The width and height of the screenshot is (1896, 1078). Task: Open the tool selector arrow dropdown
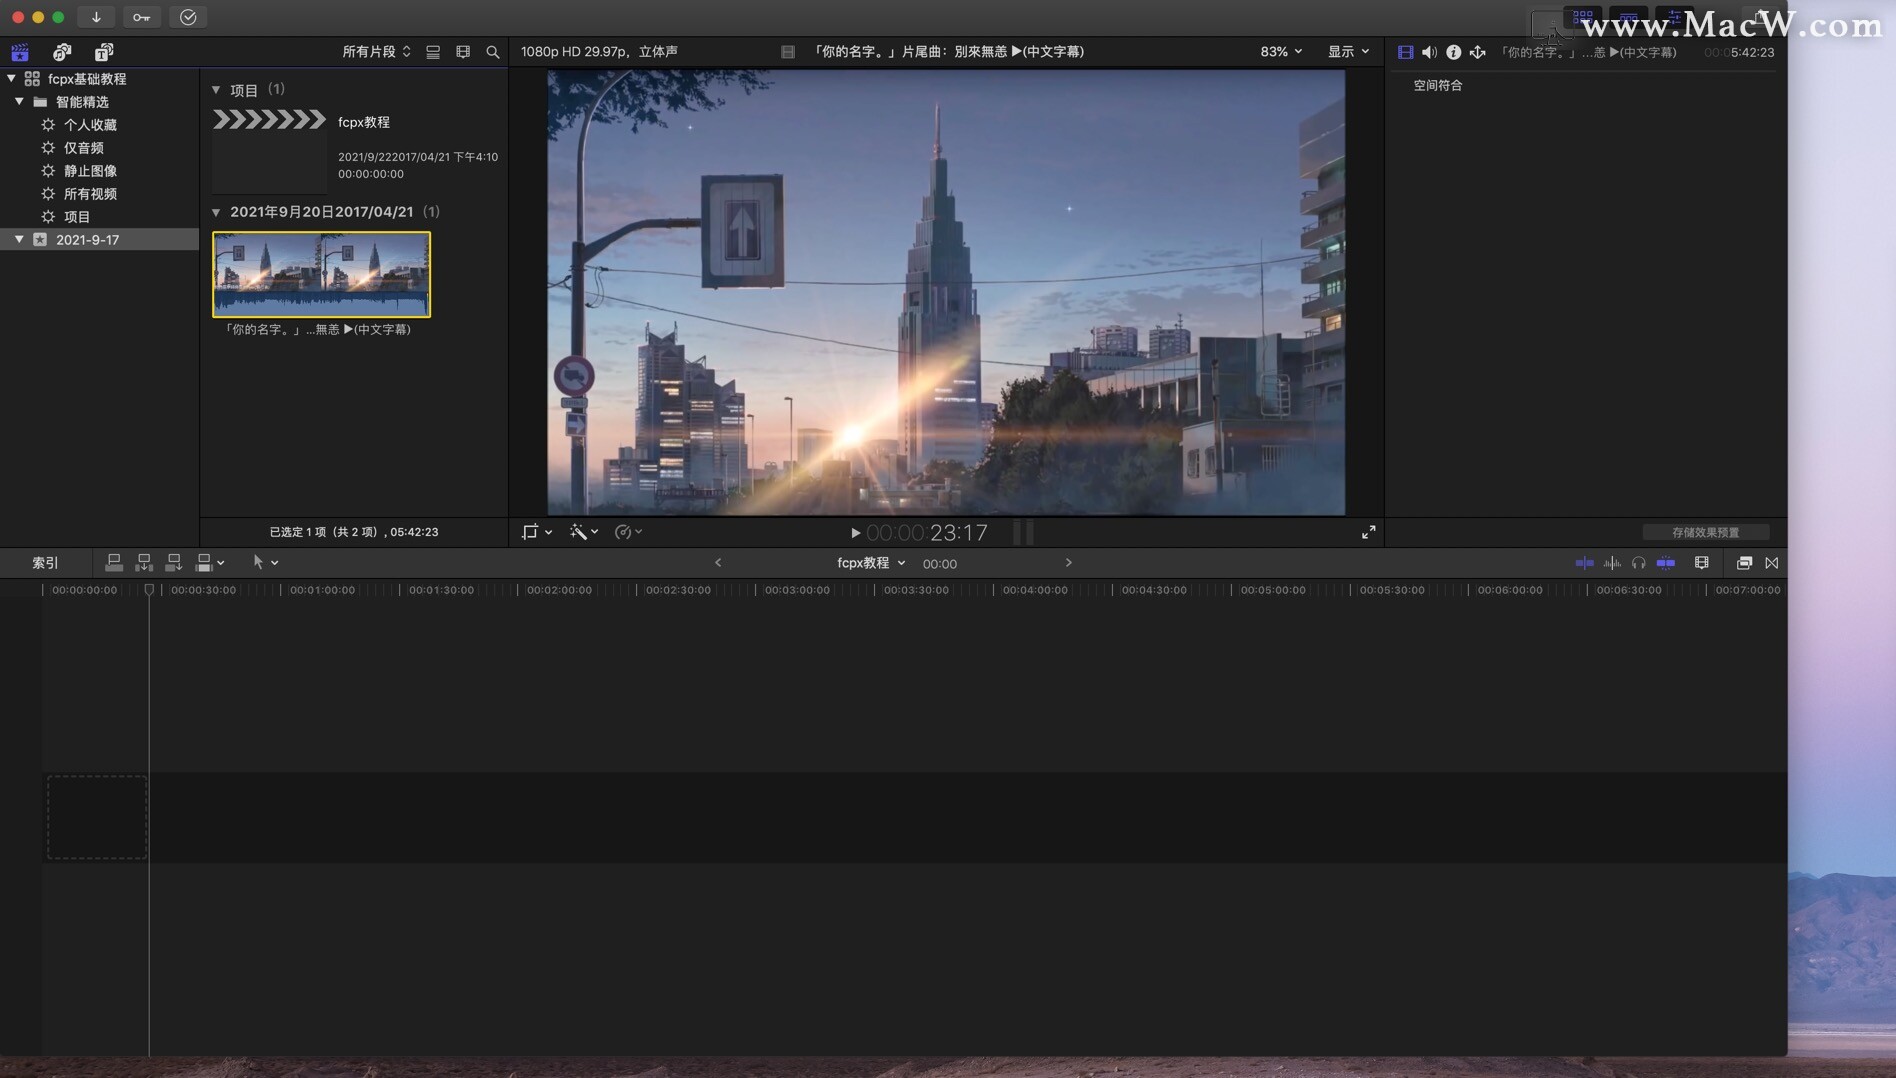(265, 563)
